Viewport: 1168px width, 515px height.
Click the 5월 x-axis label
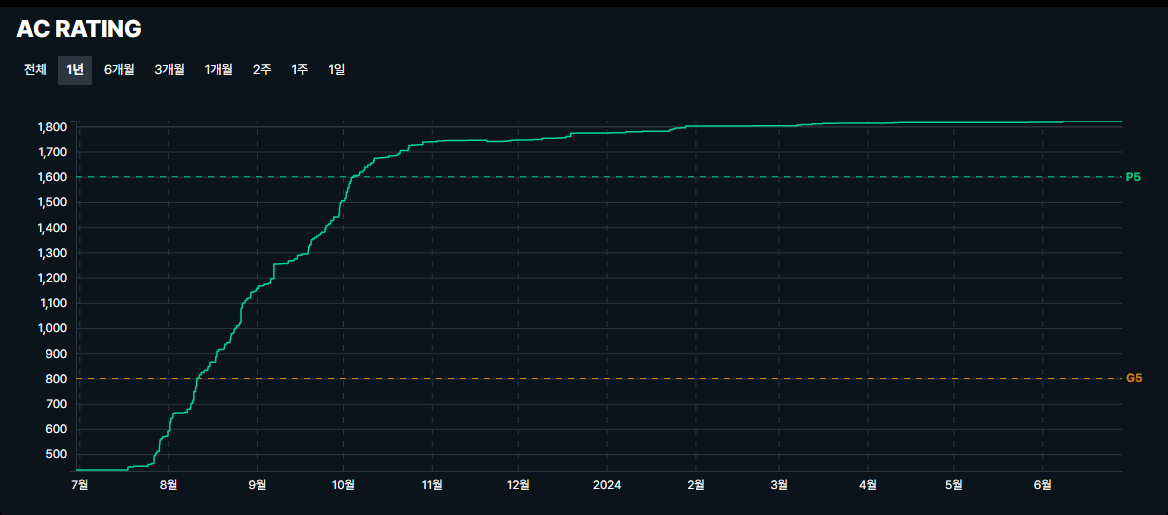tap(953, 485)
